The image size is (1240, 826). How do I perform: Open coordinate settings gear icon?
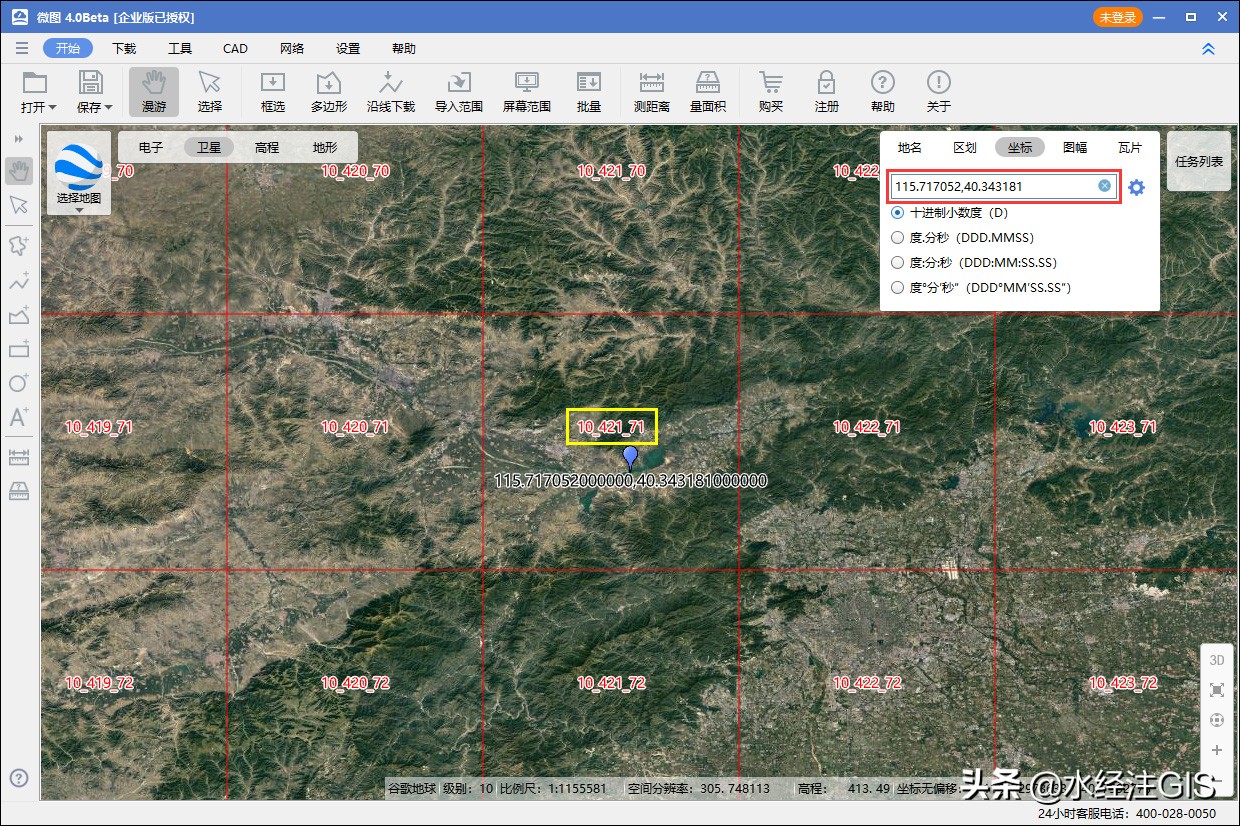[1136, 187]
